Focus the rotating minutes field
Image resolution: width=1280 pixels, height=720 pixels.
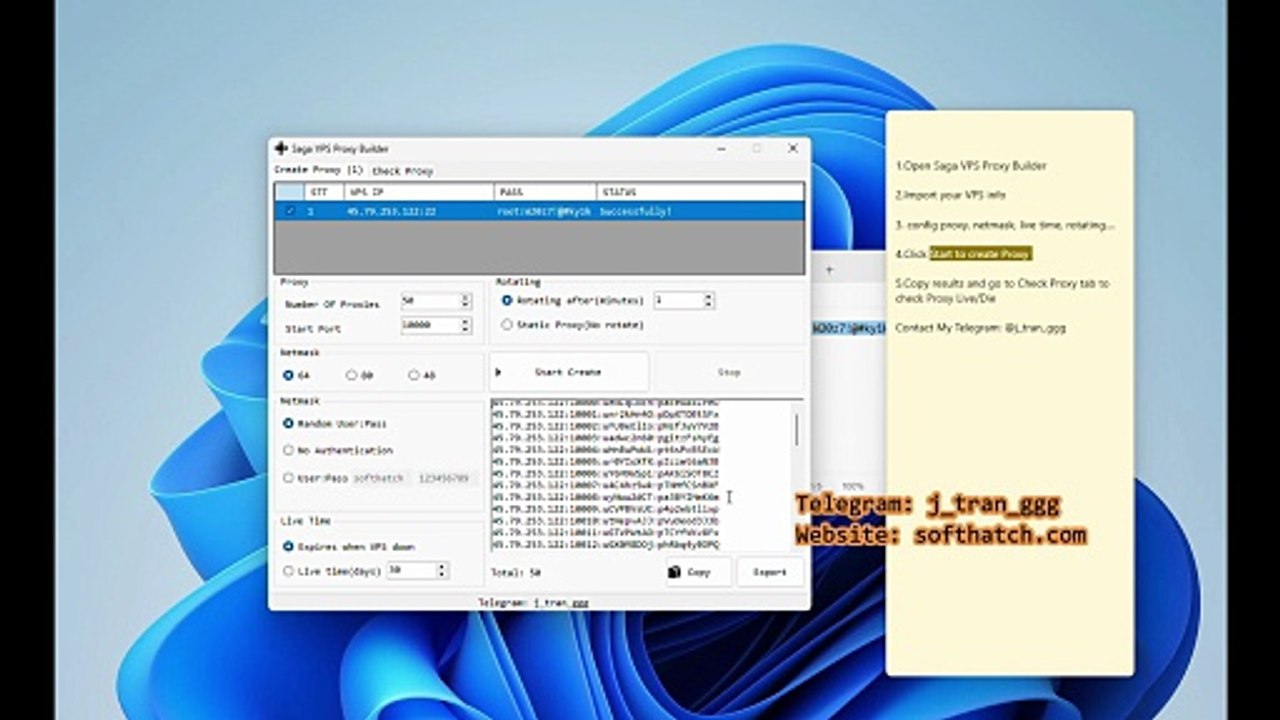(678, 300)
